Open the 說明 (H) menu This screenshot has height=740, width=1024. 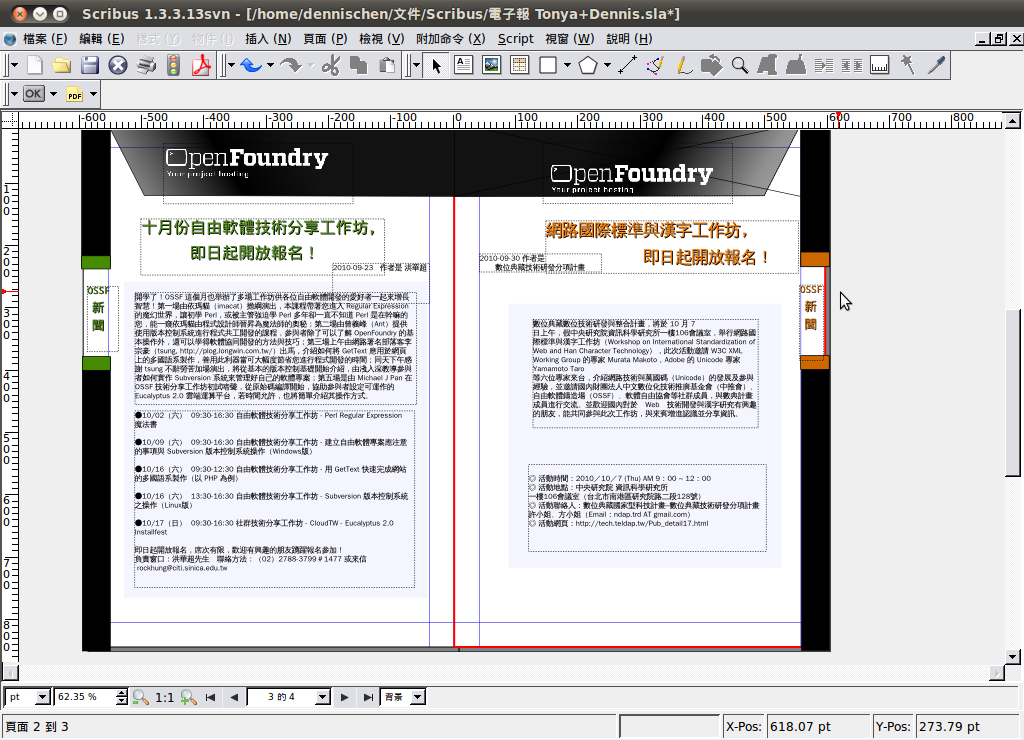coord(629,39)
